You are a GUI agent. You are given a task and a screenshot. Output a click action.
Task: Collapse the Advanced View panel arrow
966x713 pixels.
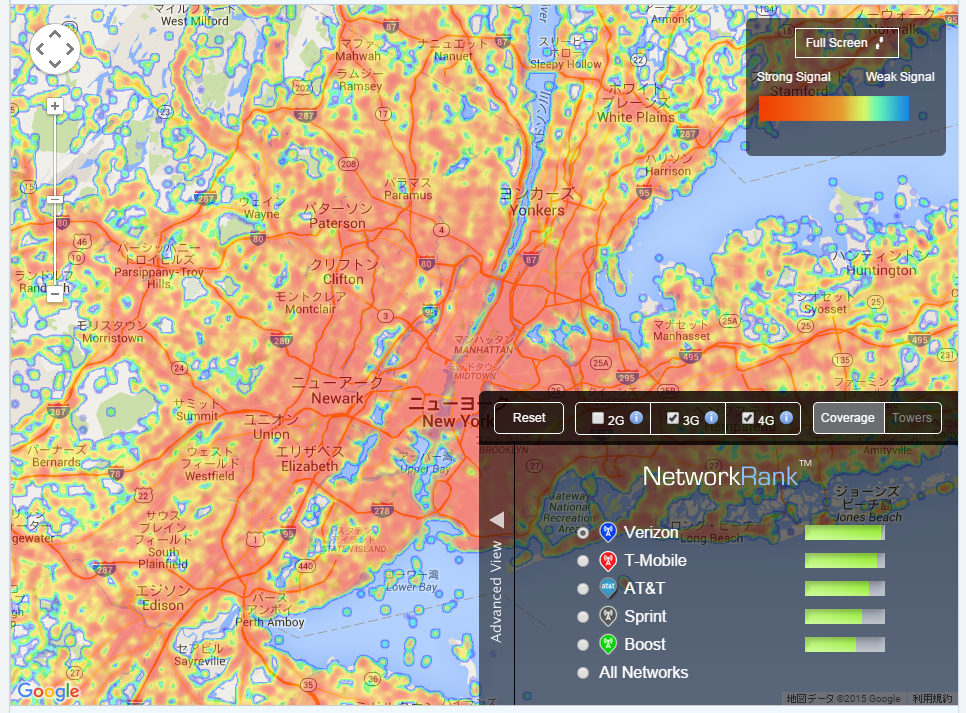tap(497, 520)
